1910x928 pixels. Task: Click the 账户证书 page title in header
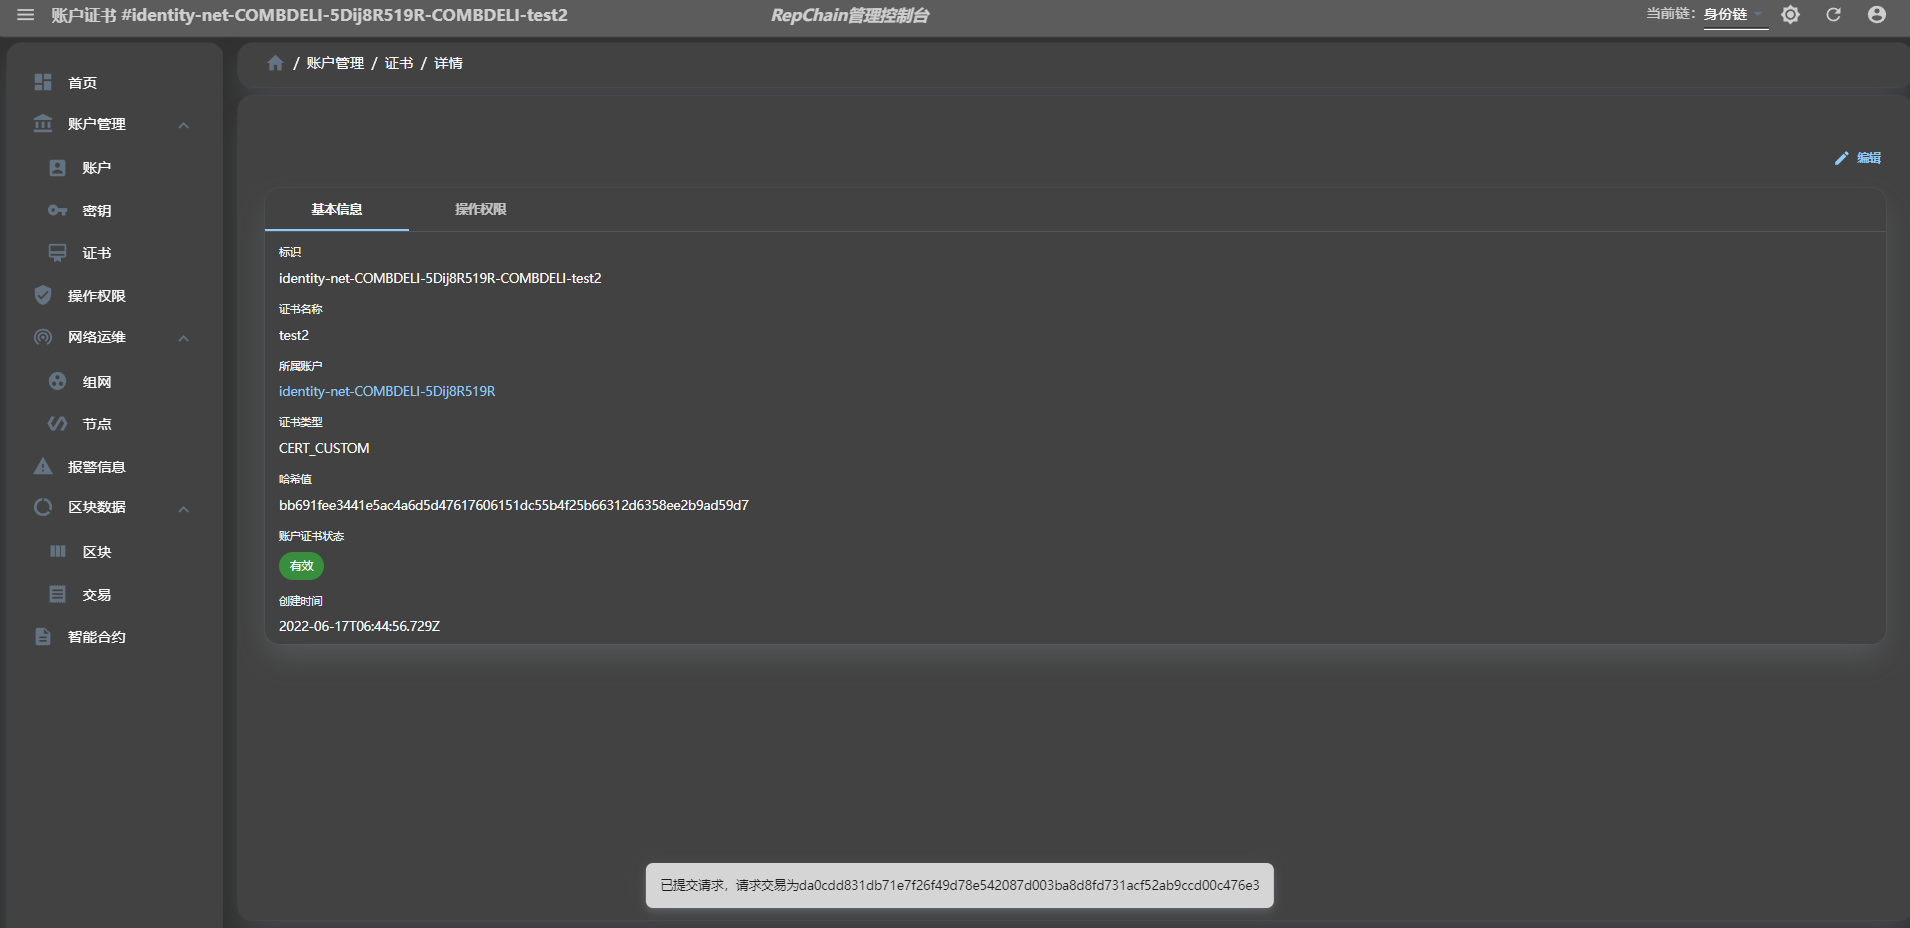pyautogui.click(x=309, y=15)
